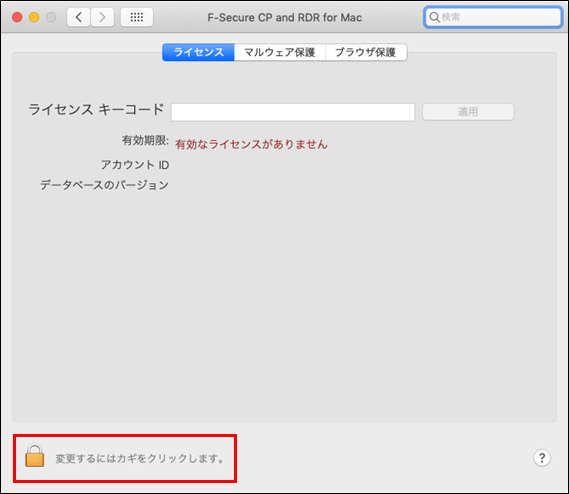
Task: Click the 適用 button
Action: (468, 112)
